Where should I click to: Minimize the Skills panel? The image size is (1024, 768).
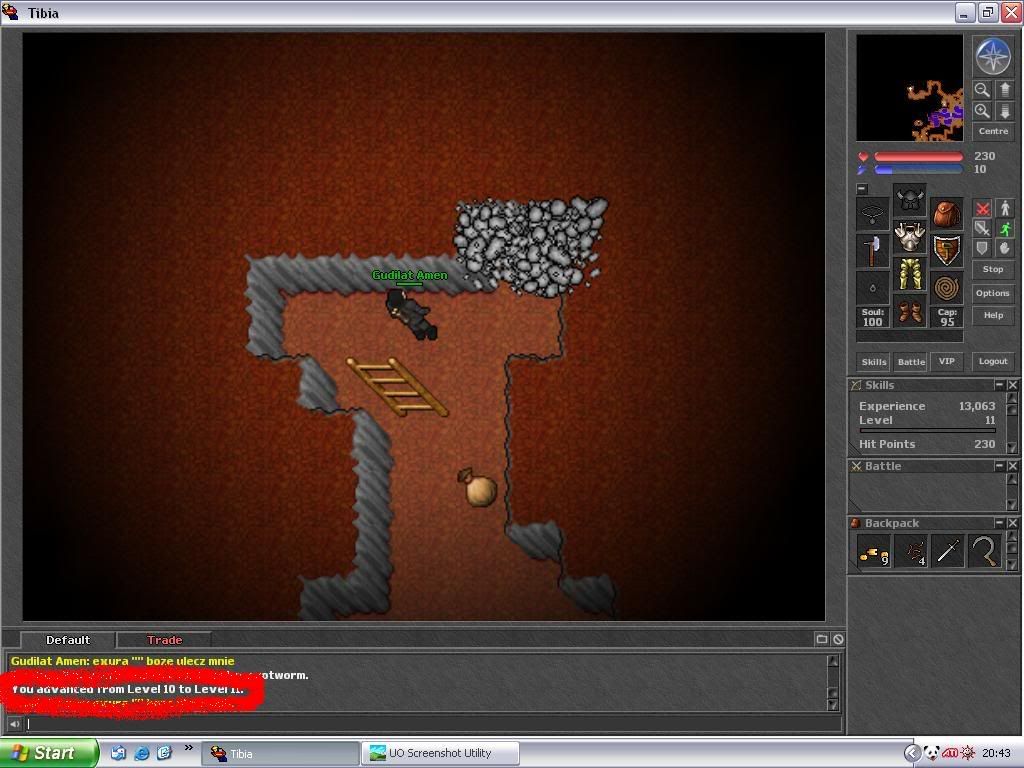point(999,385)
